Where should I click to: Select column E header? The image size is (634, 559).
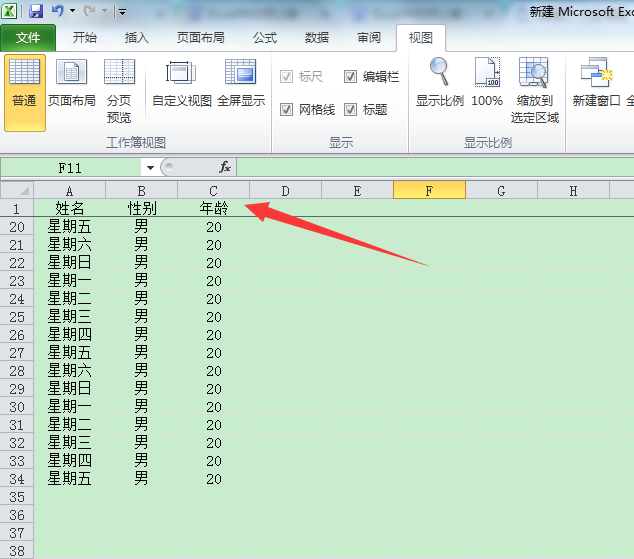(x=357, y=191)
